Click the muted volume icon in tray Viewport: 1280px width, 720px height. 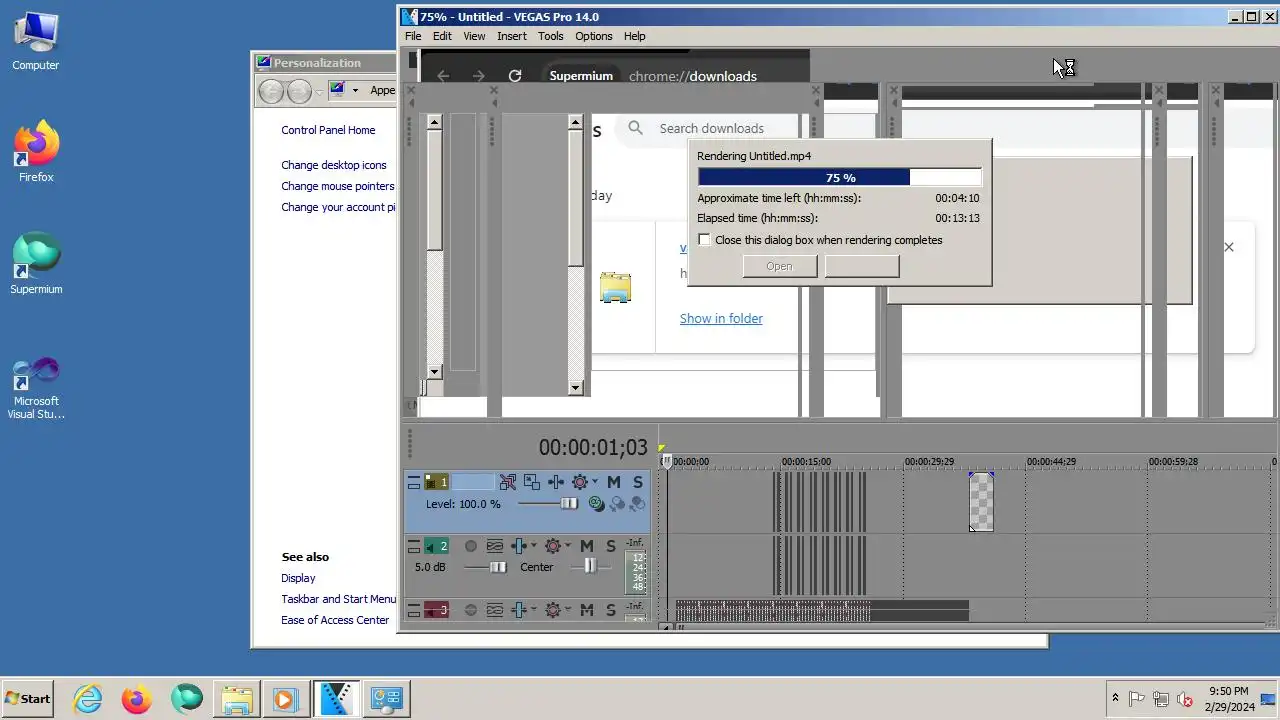(1185, 699)
